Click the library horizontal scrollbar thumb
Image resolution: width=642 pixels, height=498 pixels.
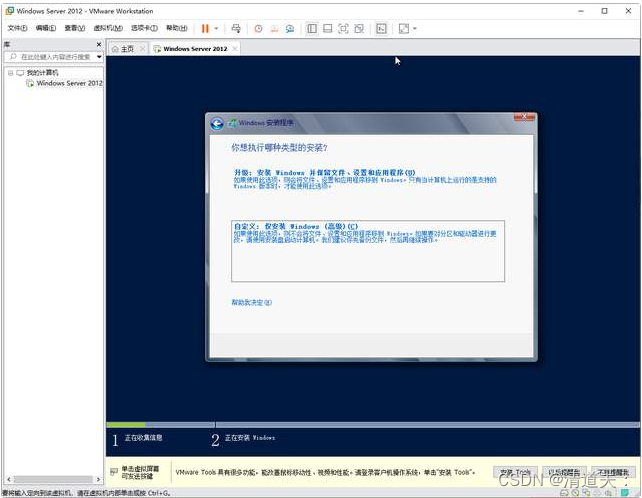53,479
